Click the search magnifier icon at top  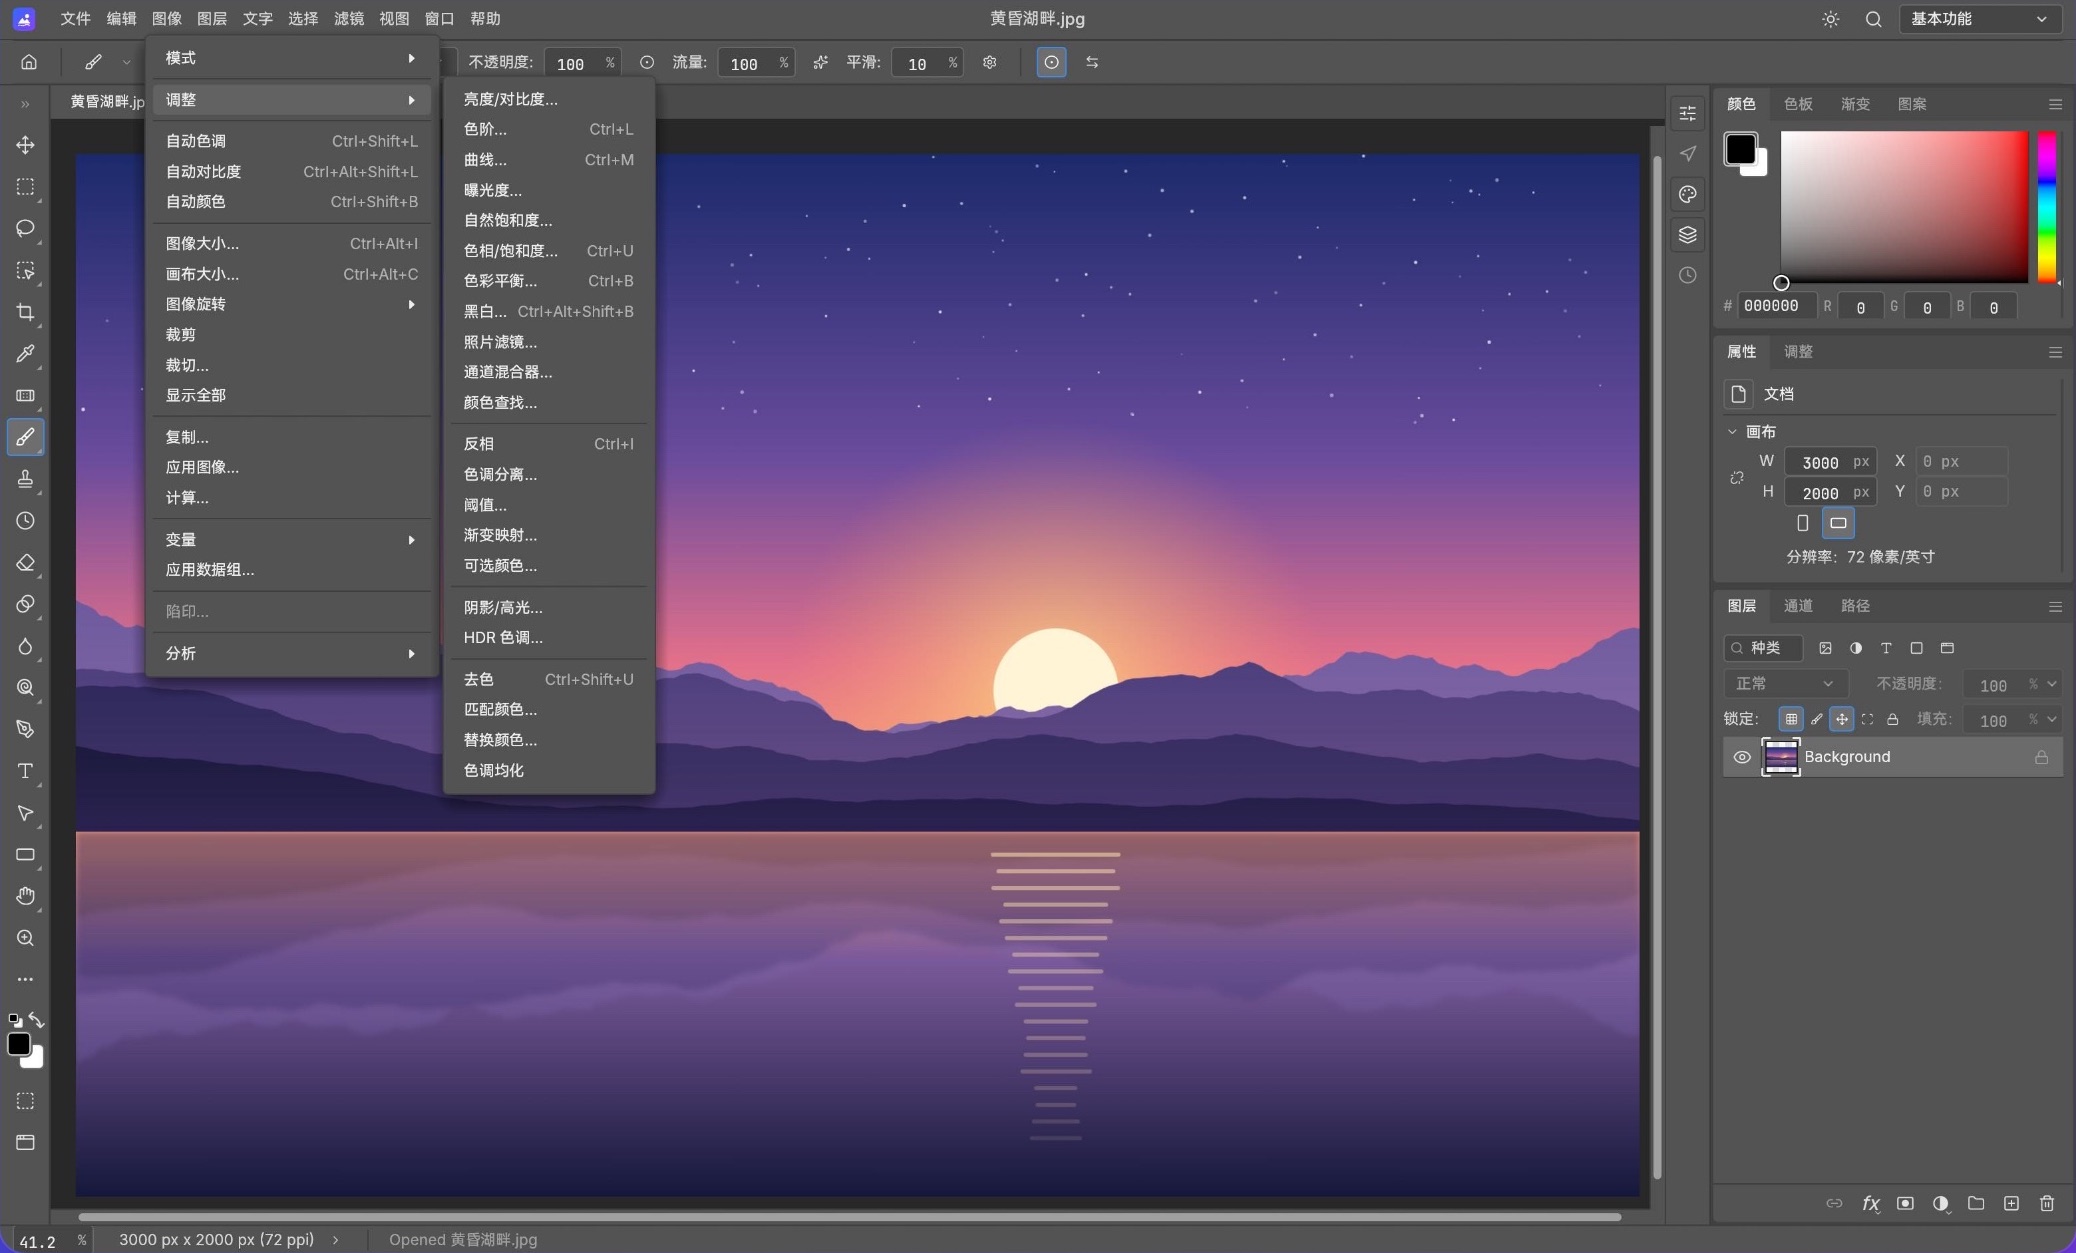point(1873,19)
